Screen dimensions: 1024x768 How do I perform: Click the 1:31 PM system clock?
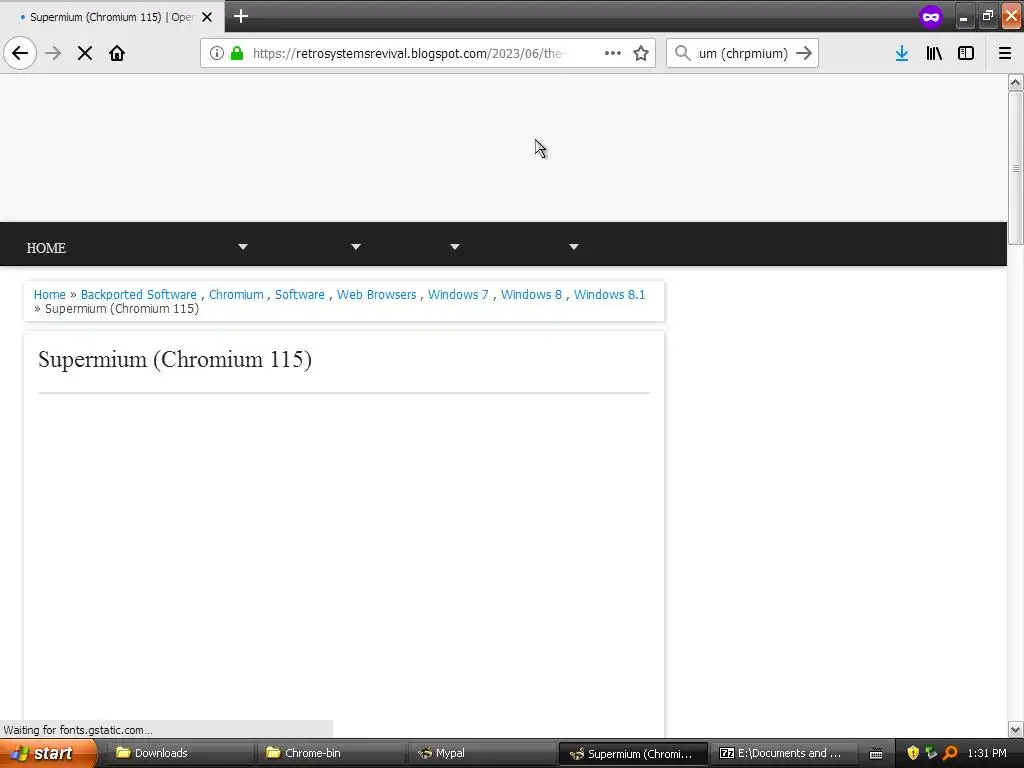(x=987, y=753)
